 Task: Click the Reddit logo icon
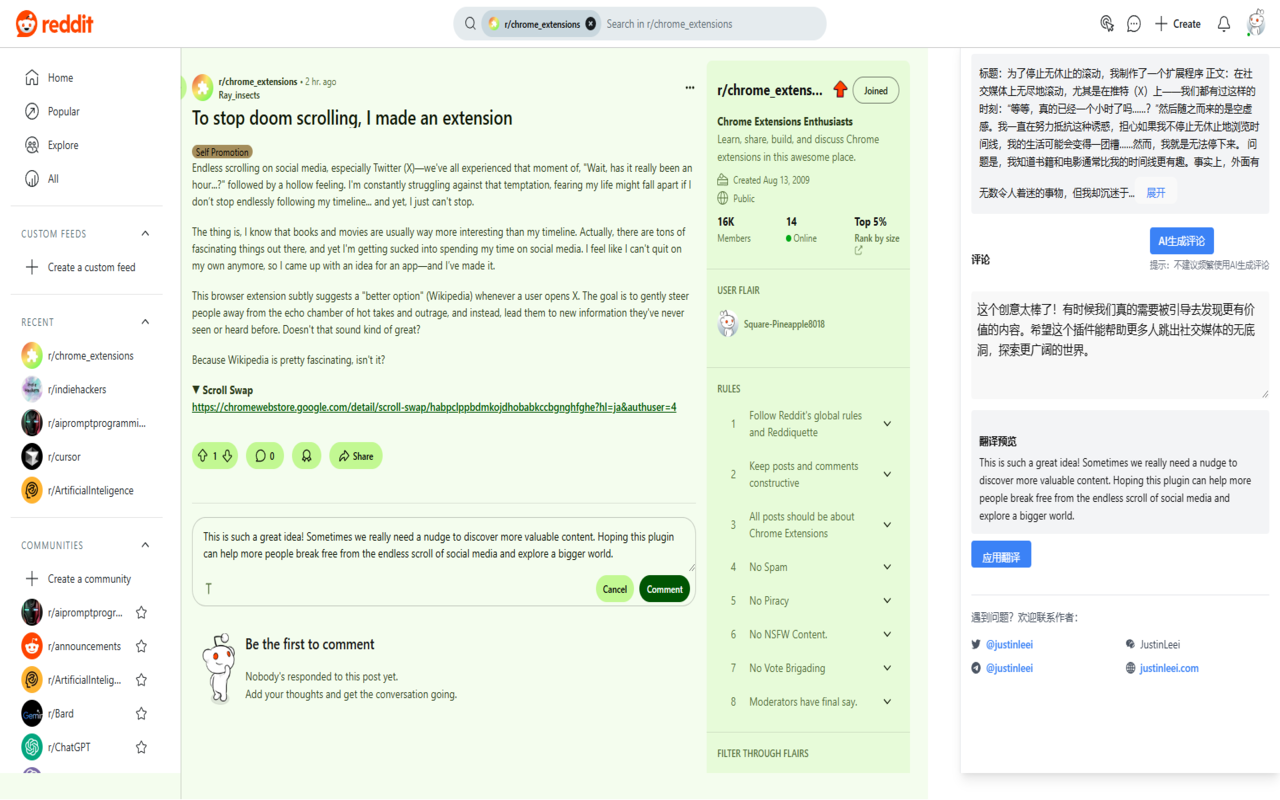coord(26,23)
